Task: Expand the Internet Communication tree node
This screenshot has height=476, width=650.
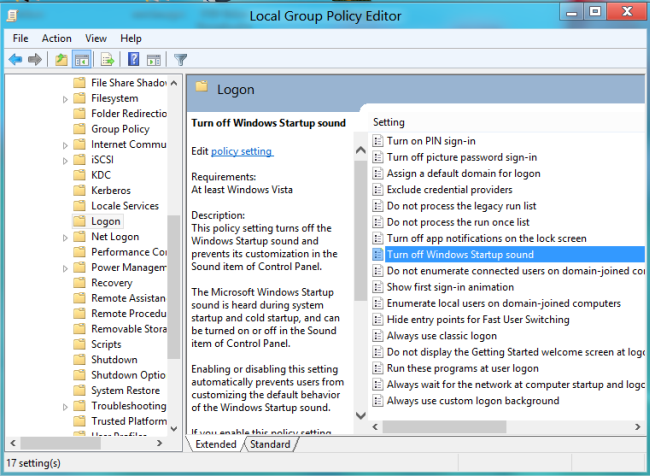Action: (x=65, y=145)
